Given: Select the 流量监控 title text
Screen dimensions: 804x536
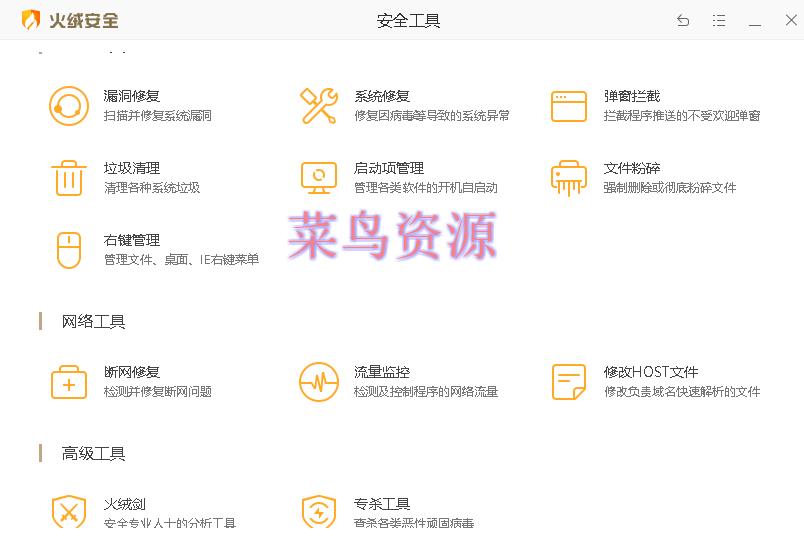Looking at the screenshot, I should [382, 372].
